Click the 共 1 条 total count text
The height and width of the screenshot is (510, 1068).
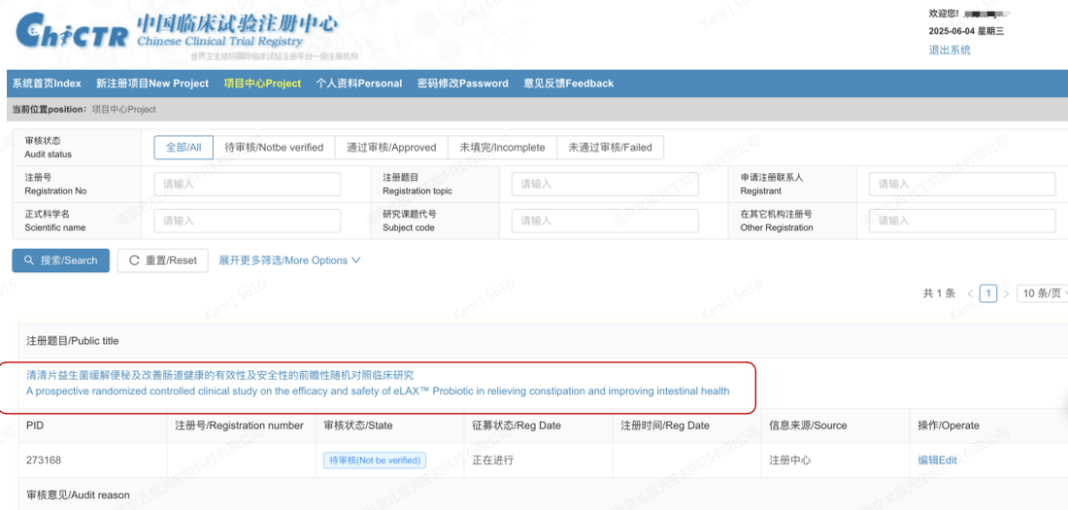(x=939, y=293)
